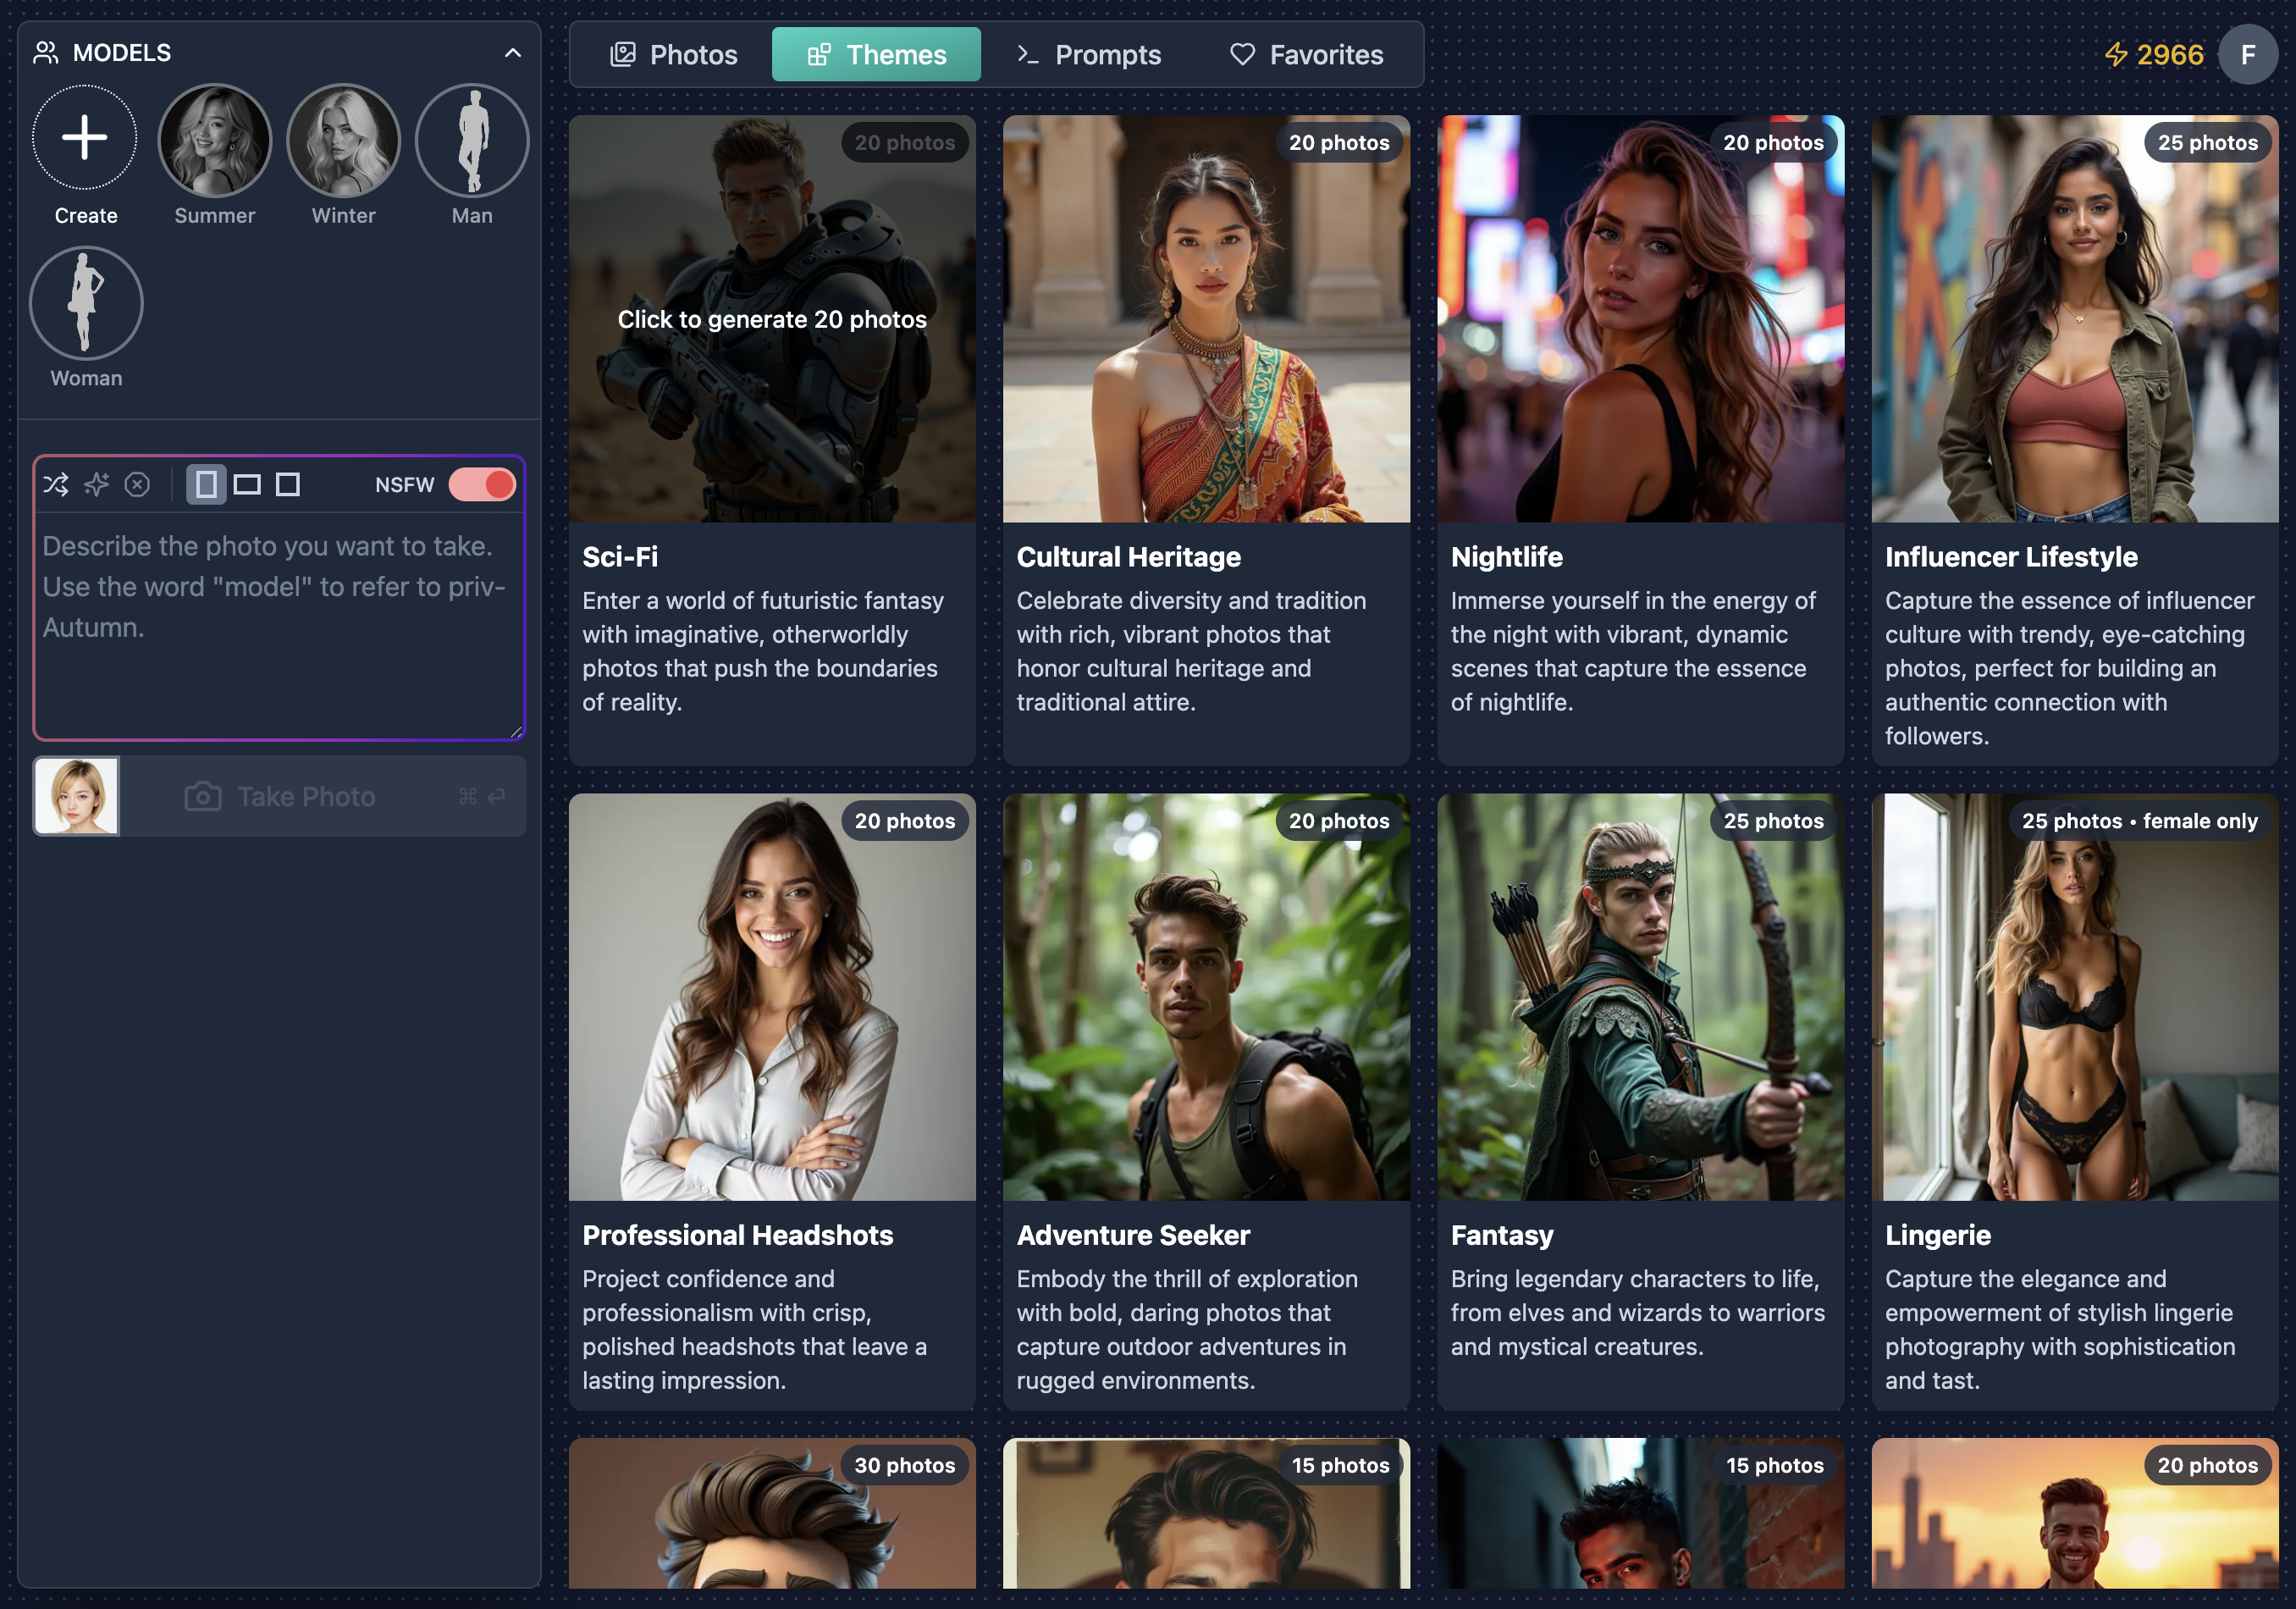Click the sparkle enhance prompt icon

pos(97,485)
